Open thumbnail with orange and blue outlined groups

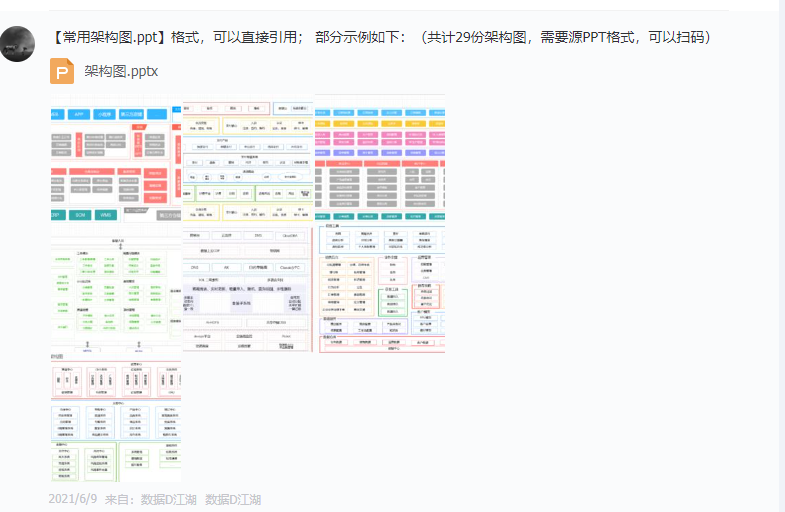(380, 289)
